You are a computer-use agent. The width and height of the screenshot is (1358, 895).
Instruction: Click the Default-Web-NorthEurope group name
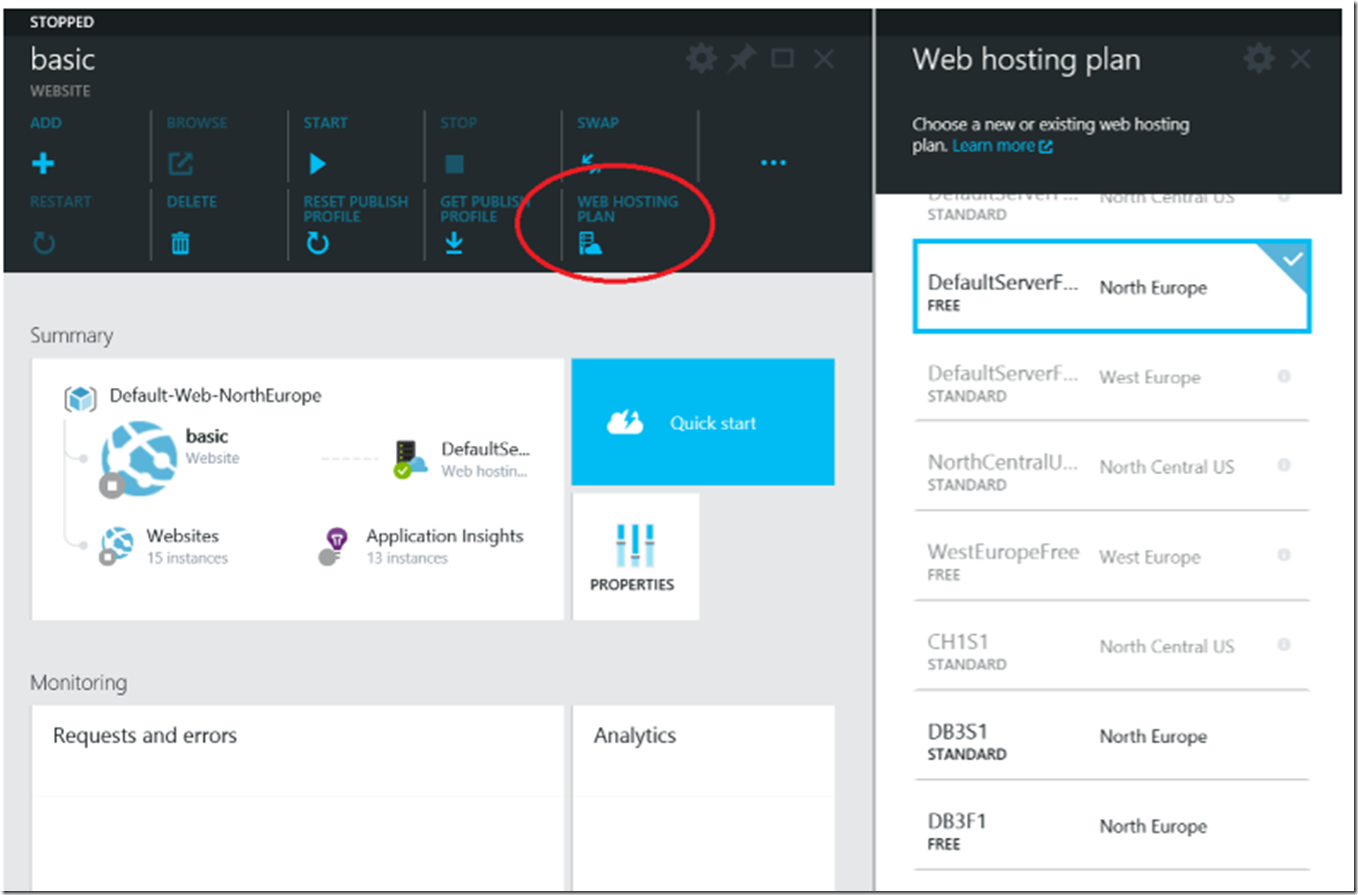[x=216, y=395]
